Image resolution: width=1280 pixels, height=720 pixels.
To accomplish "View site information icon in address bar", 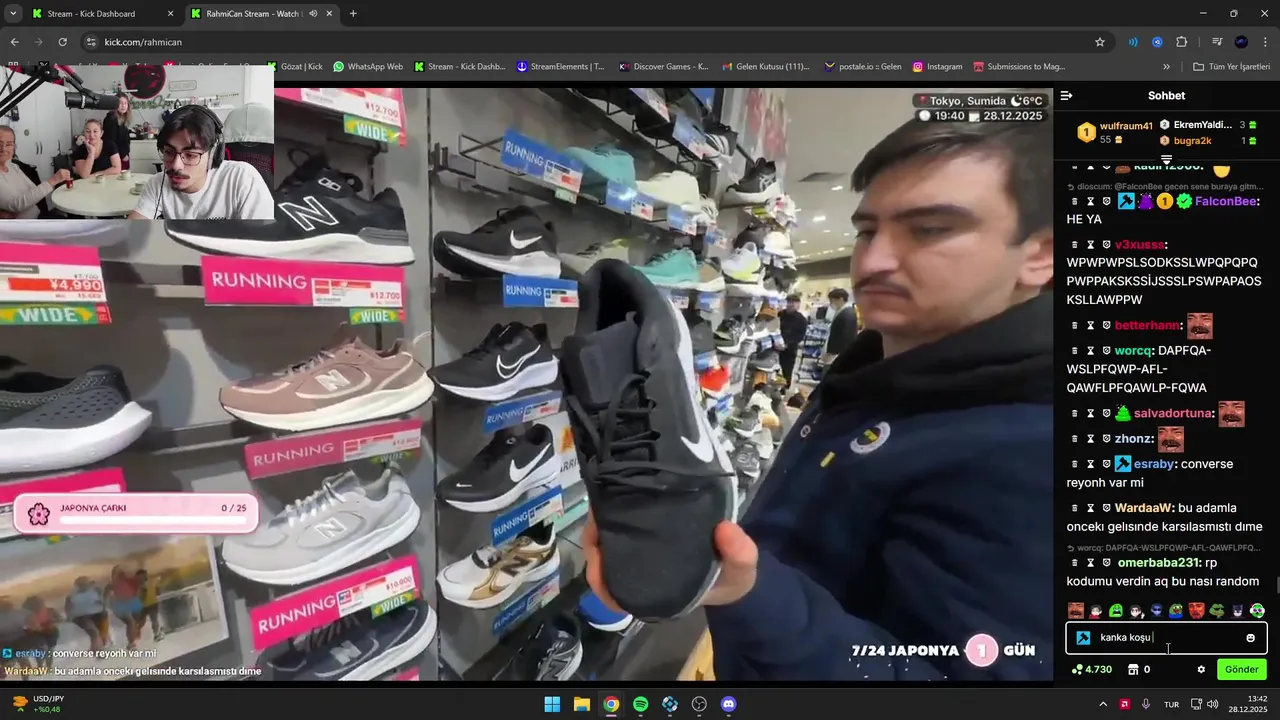I will coord(91,42).
